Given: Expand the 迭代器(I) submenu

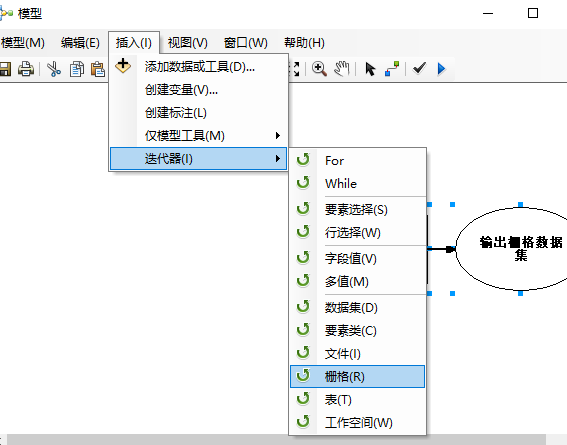Looking at the screenshot, I should [198, 158].
